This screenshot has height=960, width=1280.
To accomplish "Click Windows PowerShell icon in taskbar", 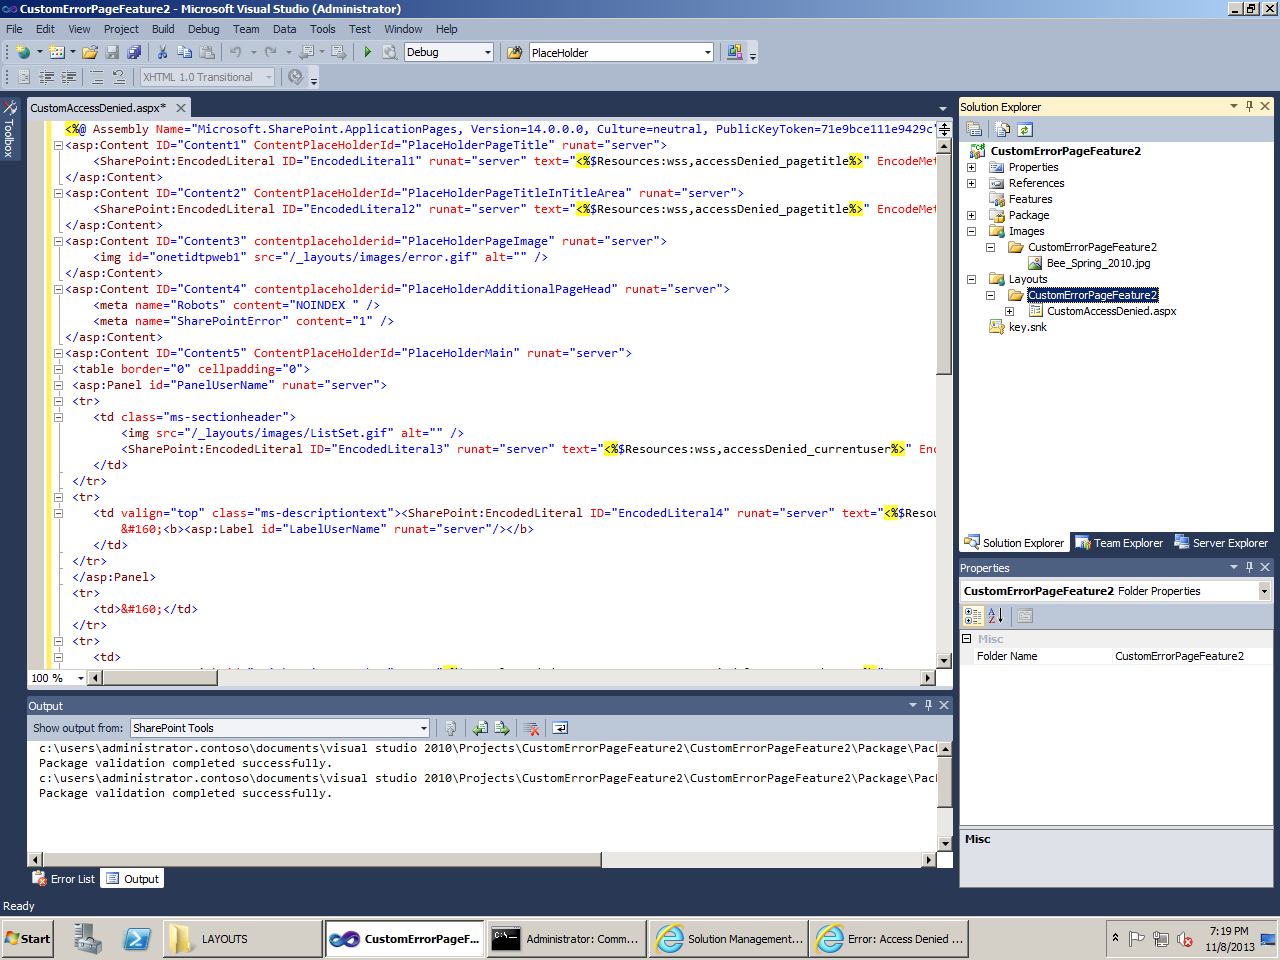I will point(137,939).
